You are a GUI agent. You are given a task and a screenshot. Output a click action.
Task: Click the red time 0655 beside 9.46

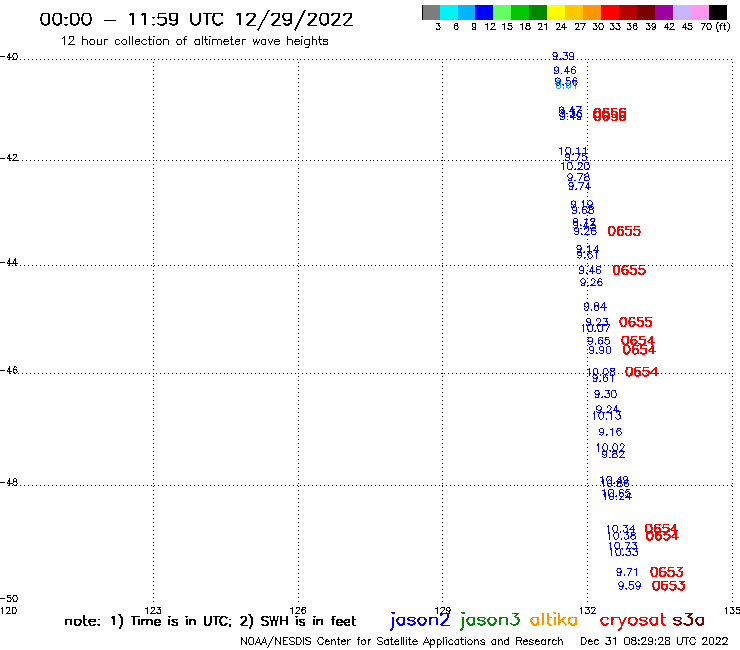629,270
